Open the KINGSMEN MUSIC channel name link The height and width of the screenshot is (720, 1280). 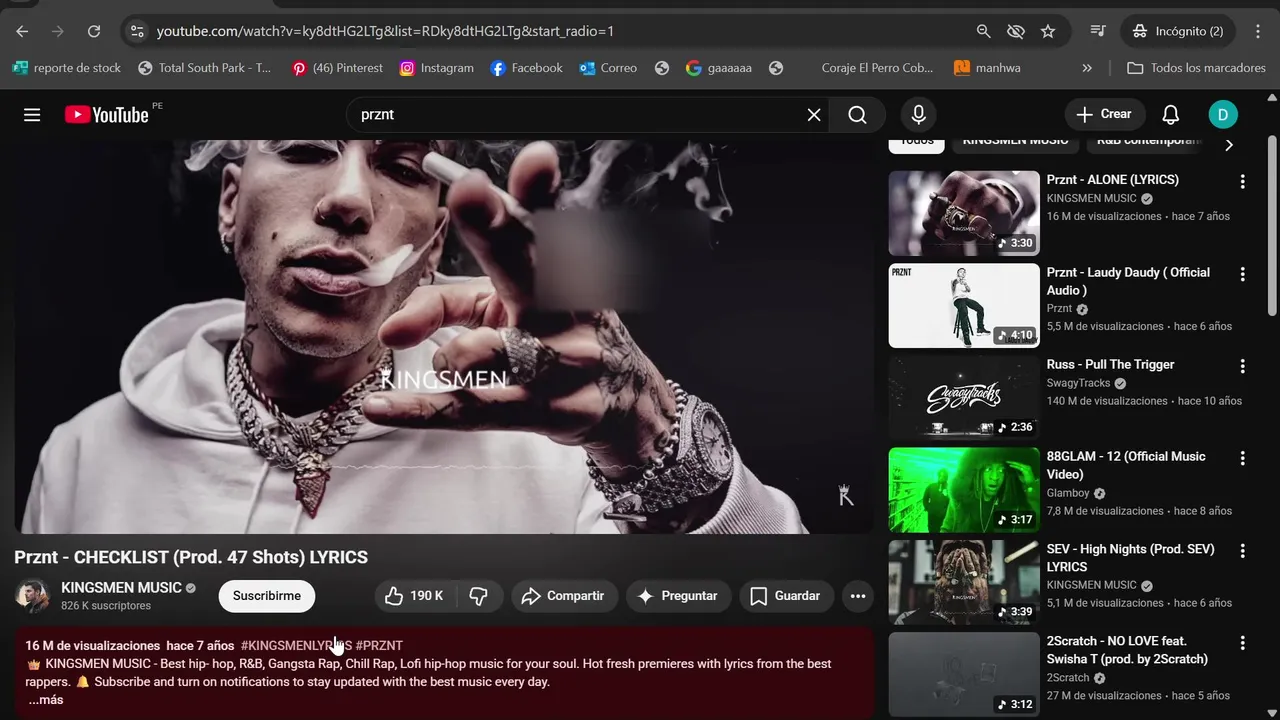(121, 588)
